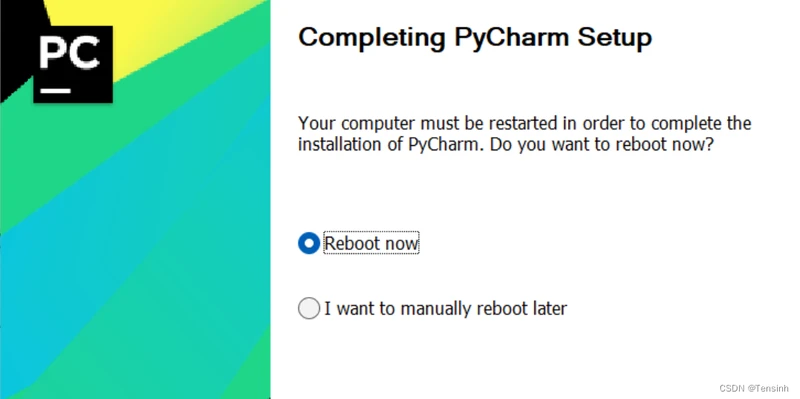Click the dotted focus box around Reboot now
800x399 pixels.
(371, 243)
